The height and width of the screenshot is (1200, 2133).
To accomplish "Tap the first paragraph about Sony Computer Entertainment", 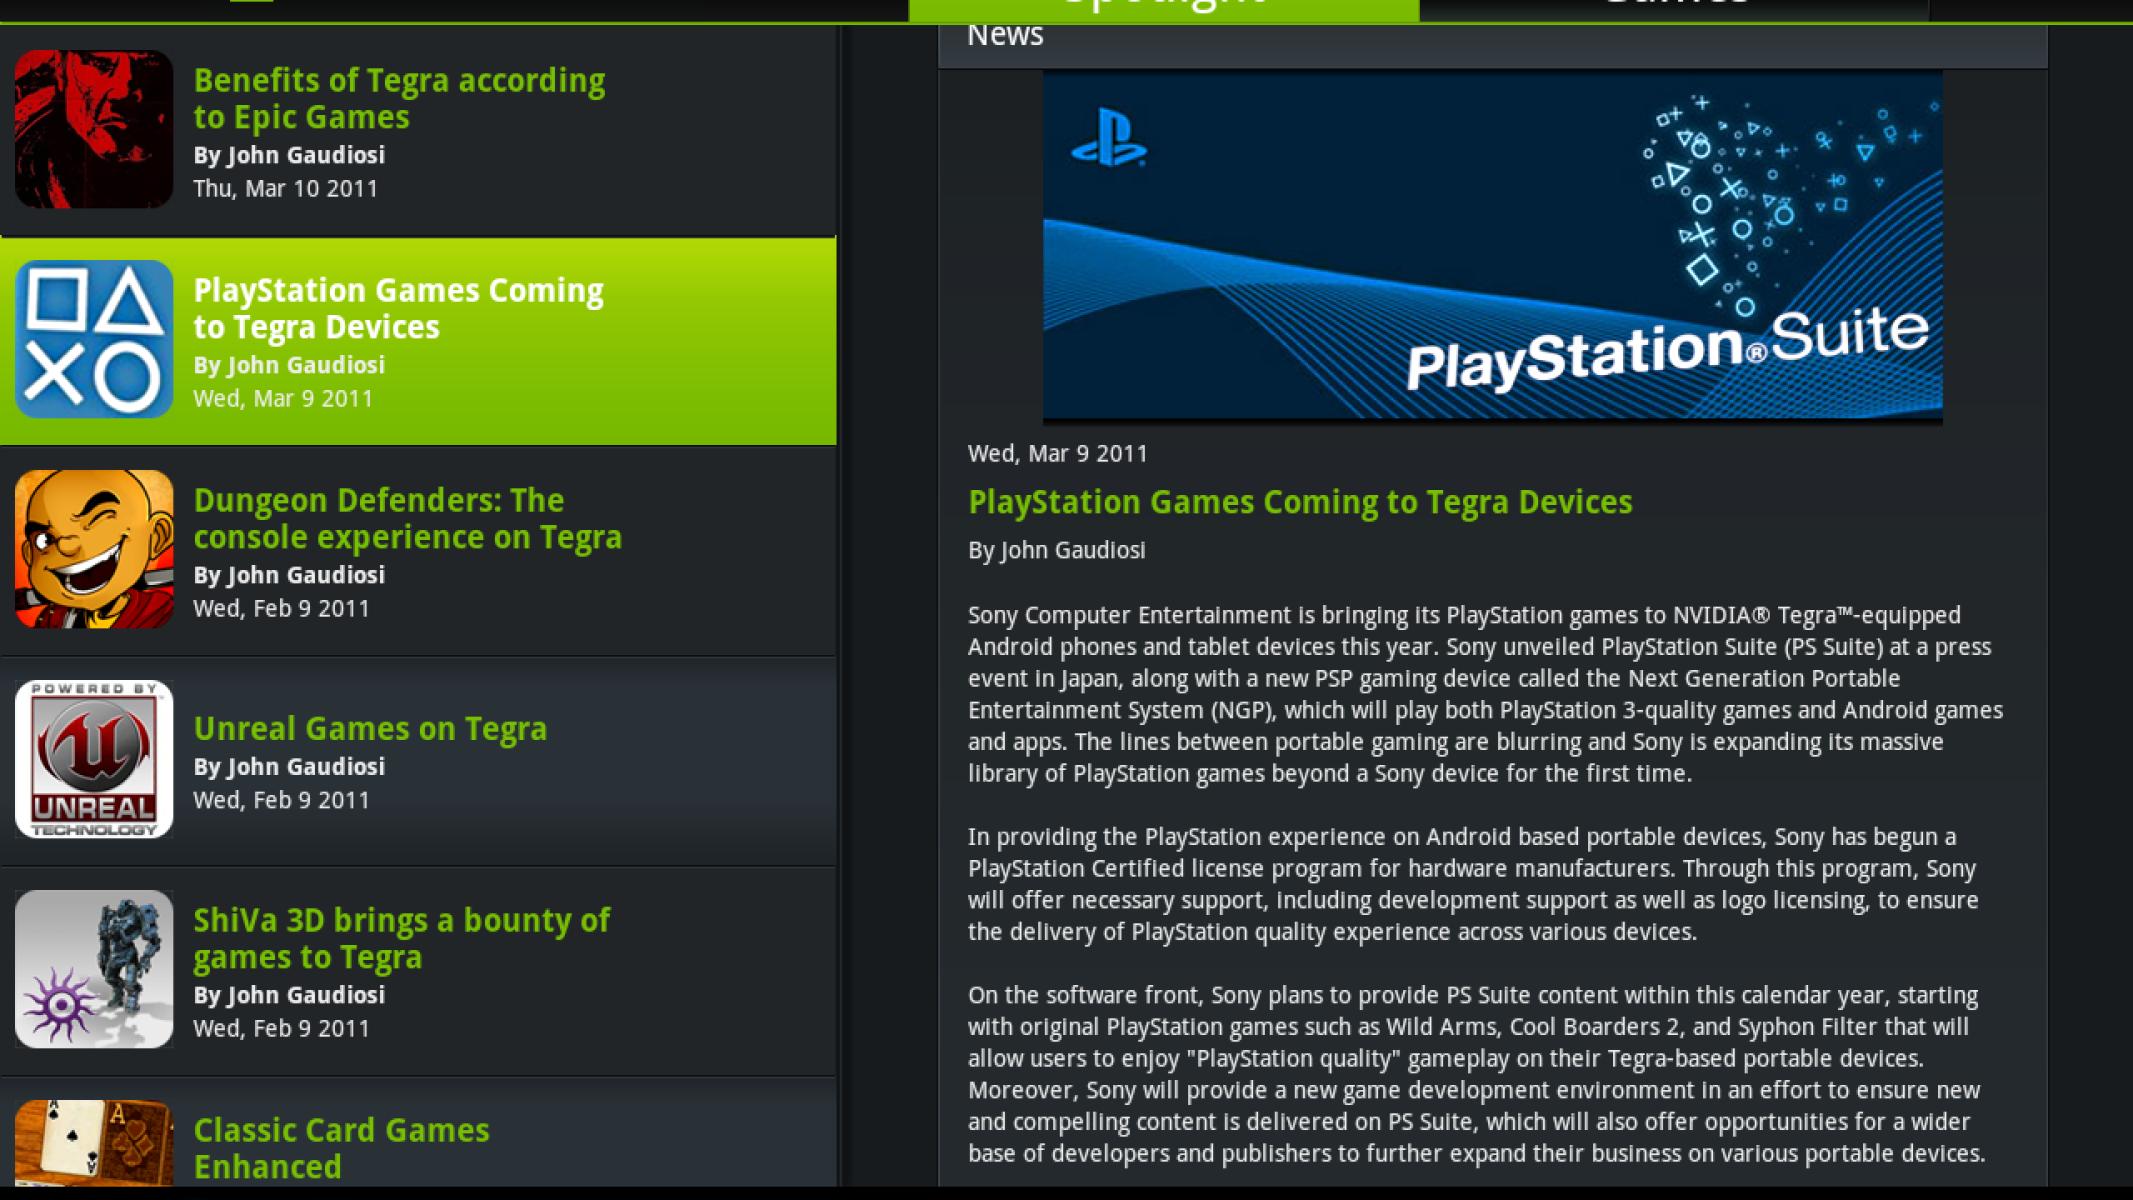I will click(1484, 694).
